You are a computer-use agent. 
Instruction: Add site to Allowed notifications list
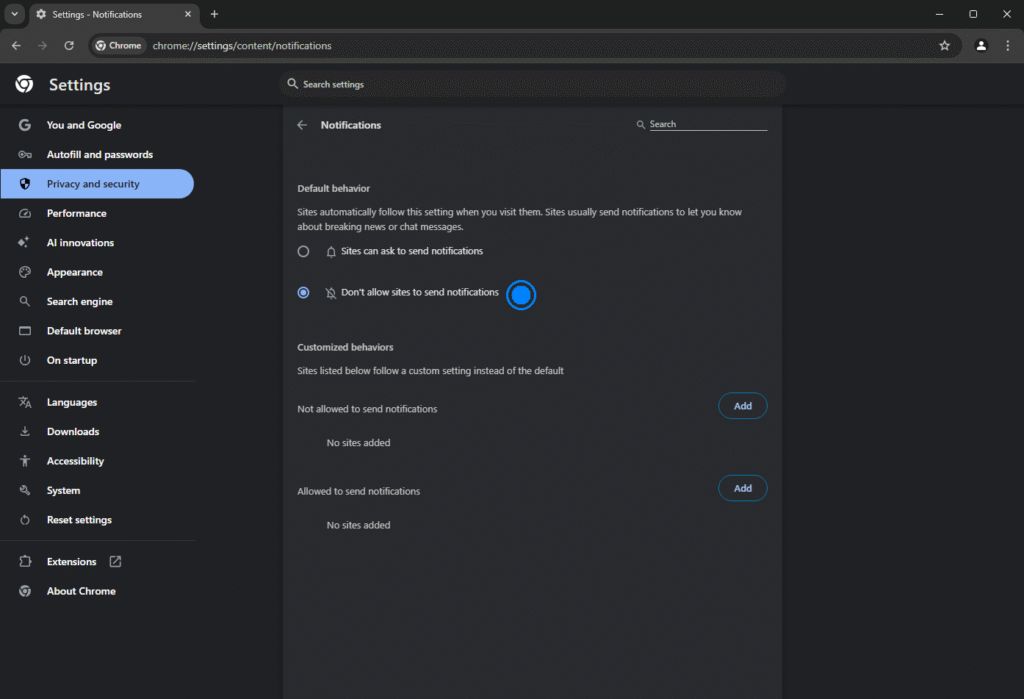point(742,488)
